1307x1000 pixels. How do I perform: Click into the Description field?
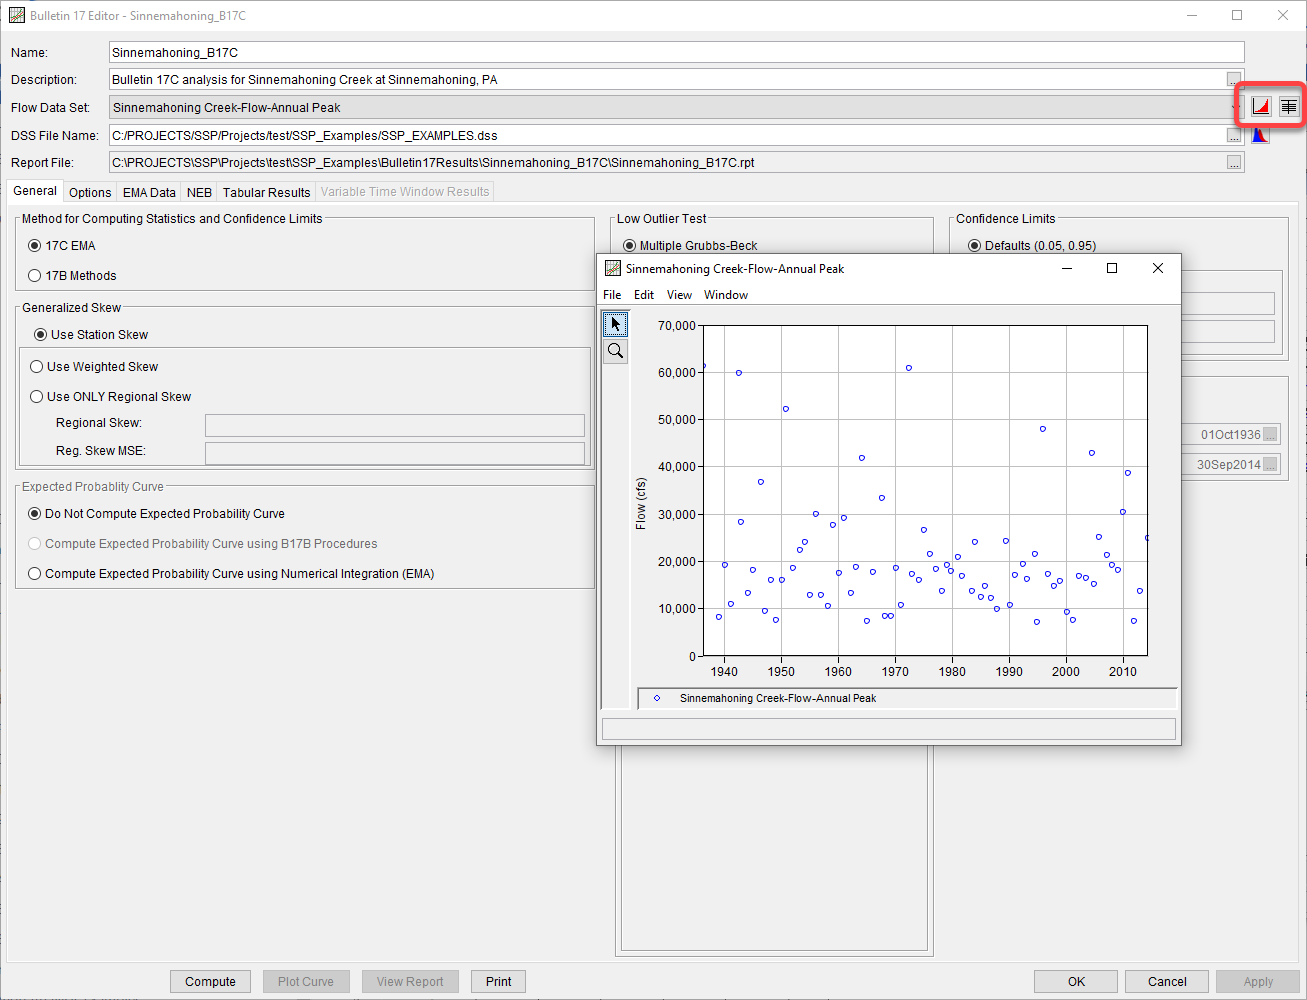667,79
